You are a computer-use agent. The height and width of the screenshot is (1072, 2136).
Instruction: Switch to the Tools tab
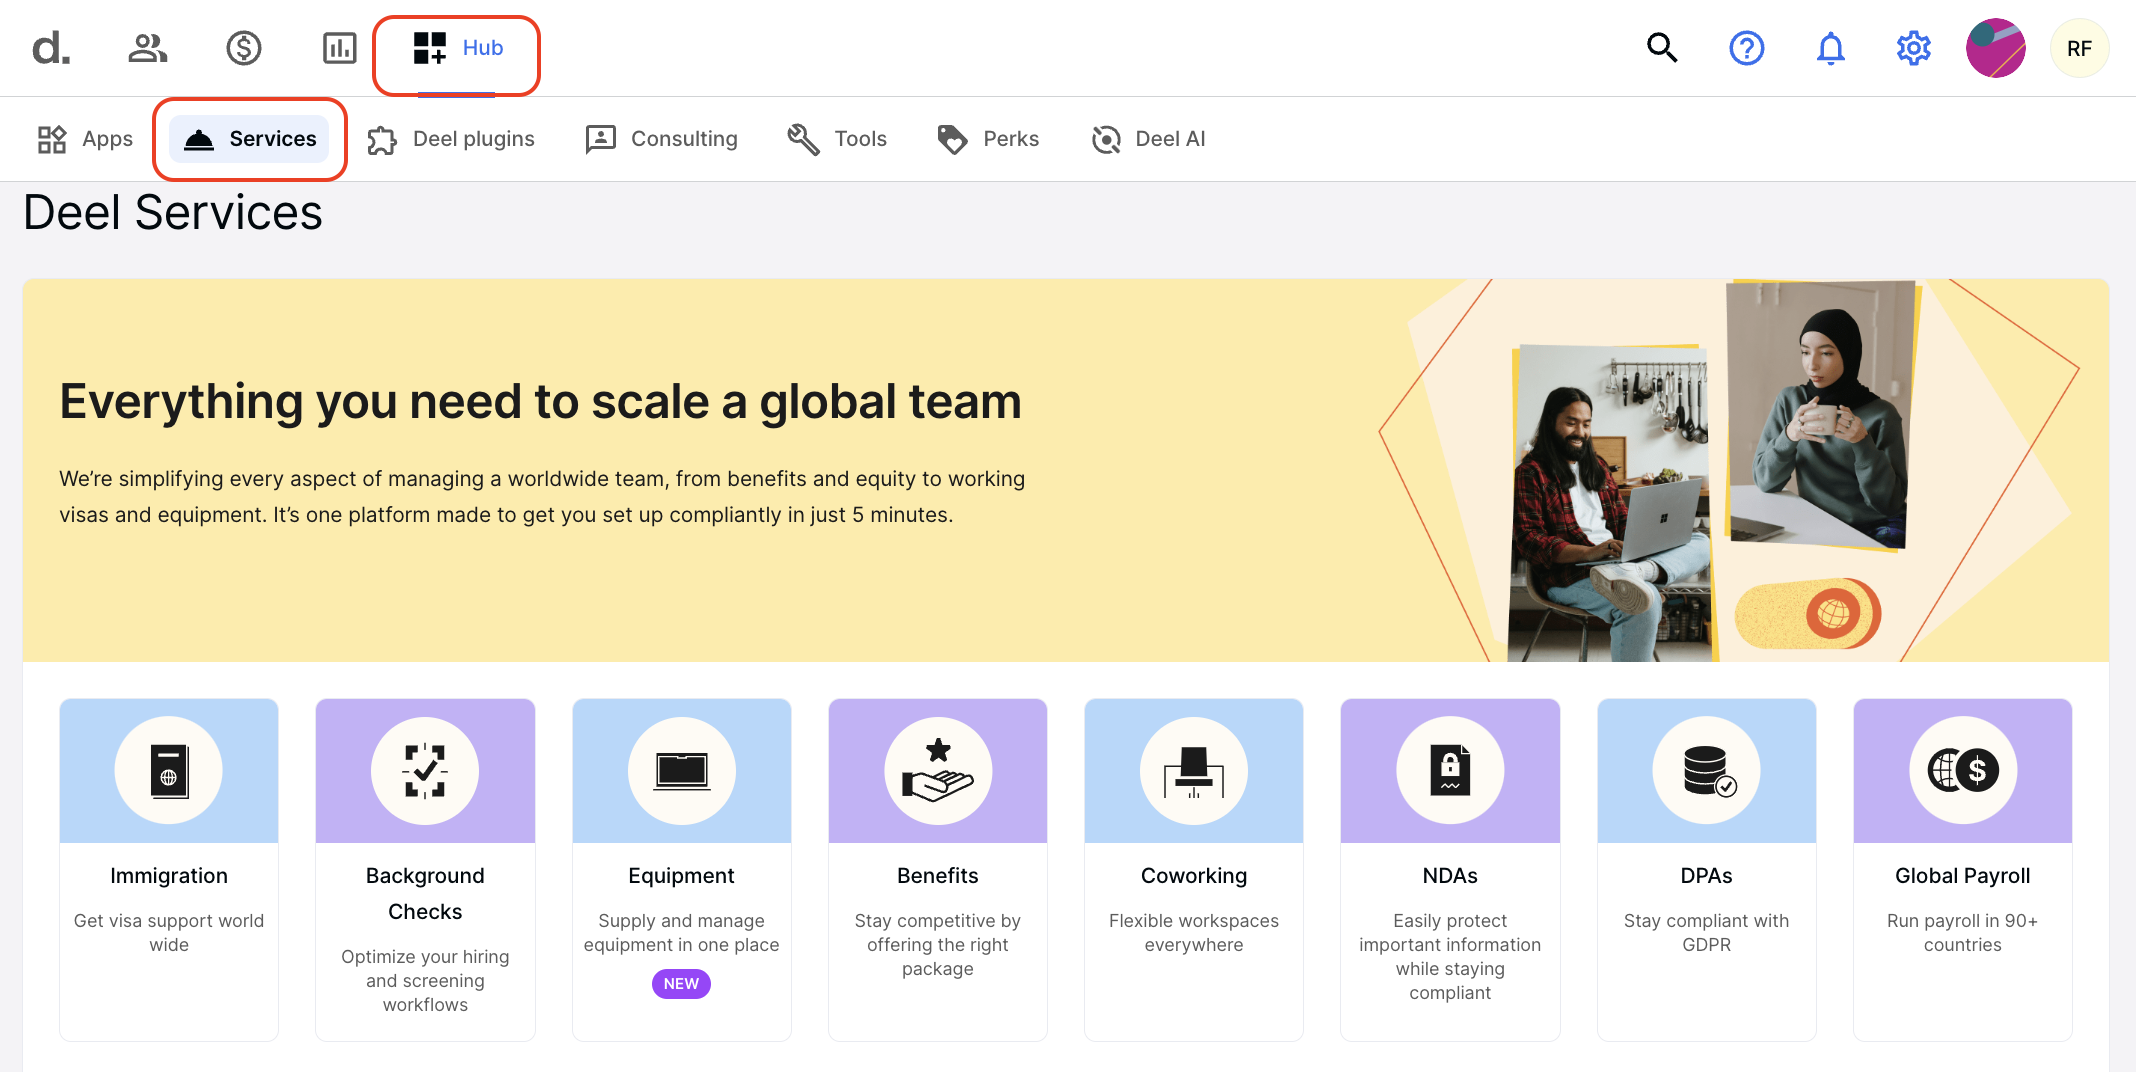tap(838, 139)
